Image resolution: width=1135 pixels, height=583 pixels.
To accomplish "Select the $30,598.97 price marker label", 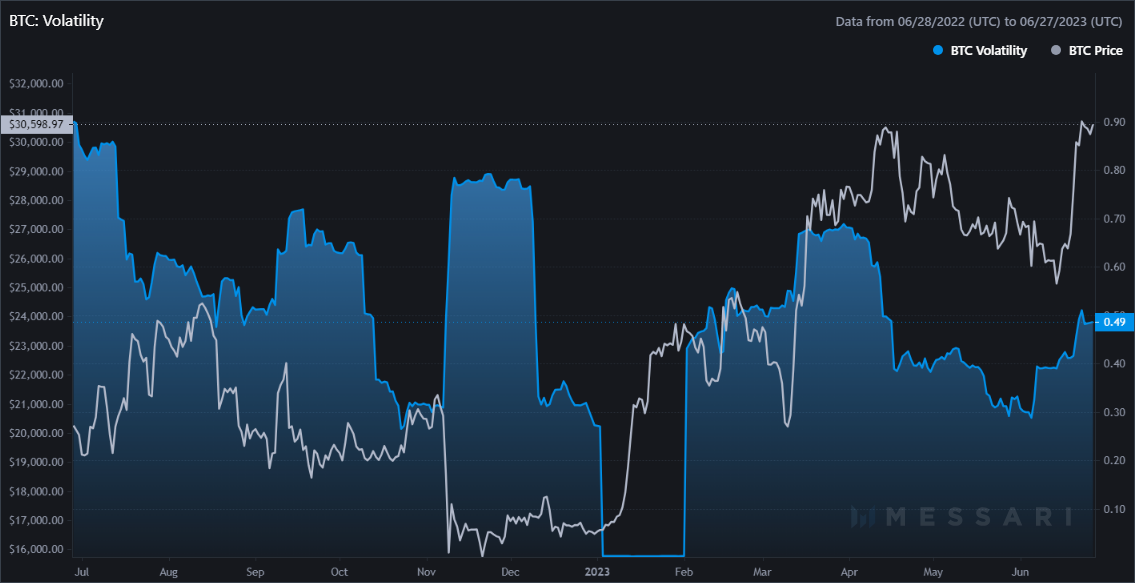I will [35, 124].
